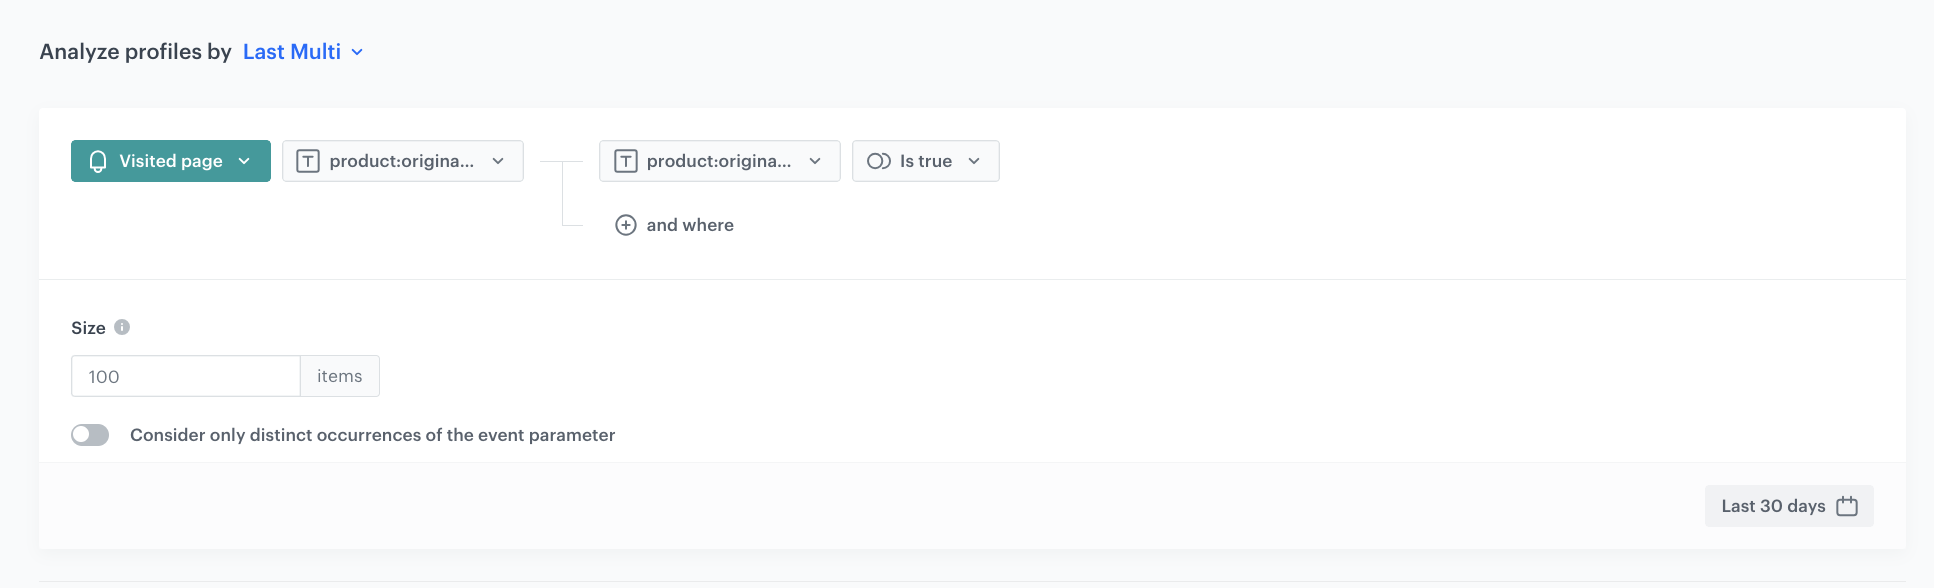Viewport: 1934px width, 588px height.
Task: Expand the Visited page dropdown arrow
Action: (x=244, y=161)
